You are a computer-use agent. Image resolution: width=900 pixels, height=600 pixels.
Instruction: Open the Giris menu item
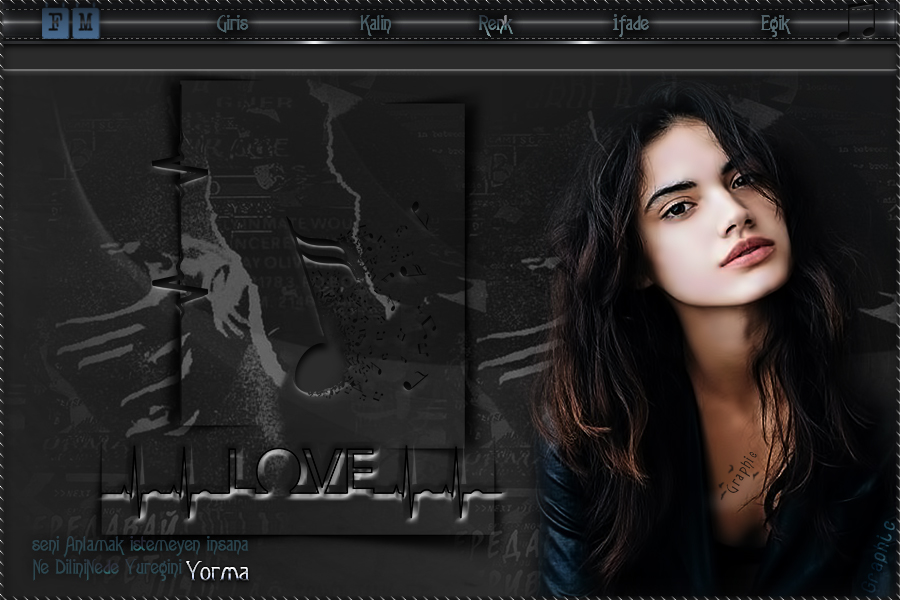point(233,25)
